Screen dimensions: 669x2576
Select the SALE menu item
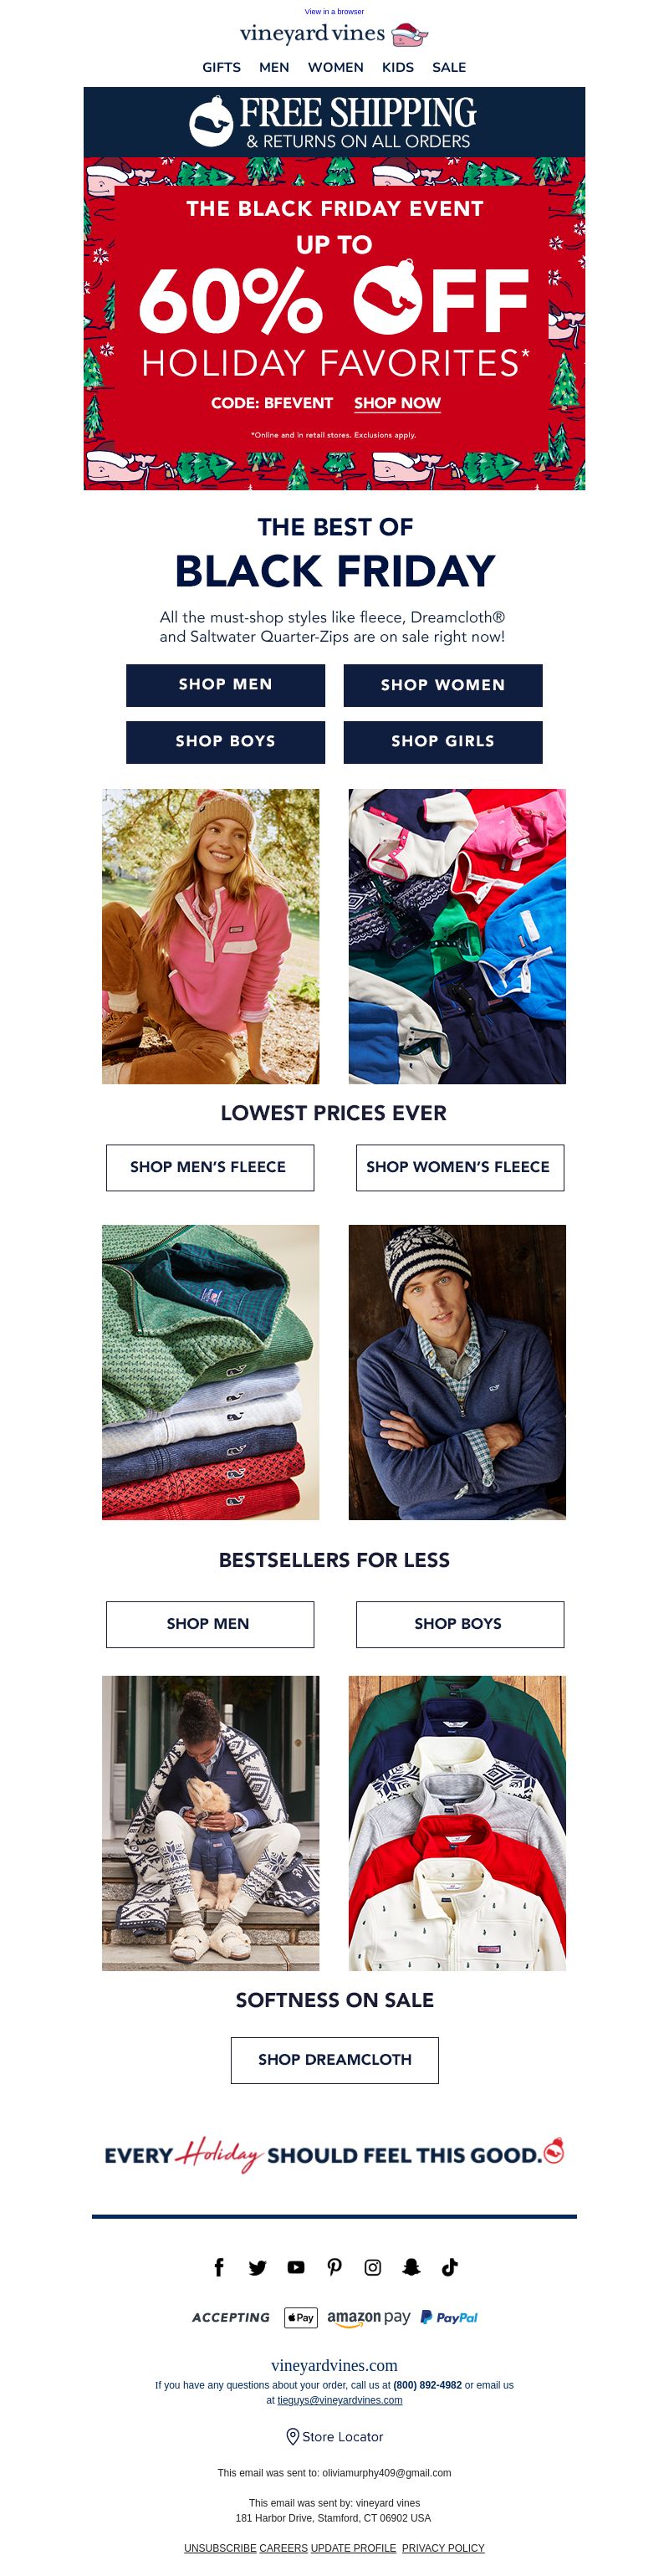point(449,67)
